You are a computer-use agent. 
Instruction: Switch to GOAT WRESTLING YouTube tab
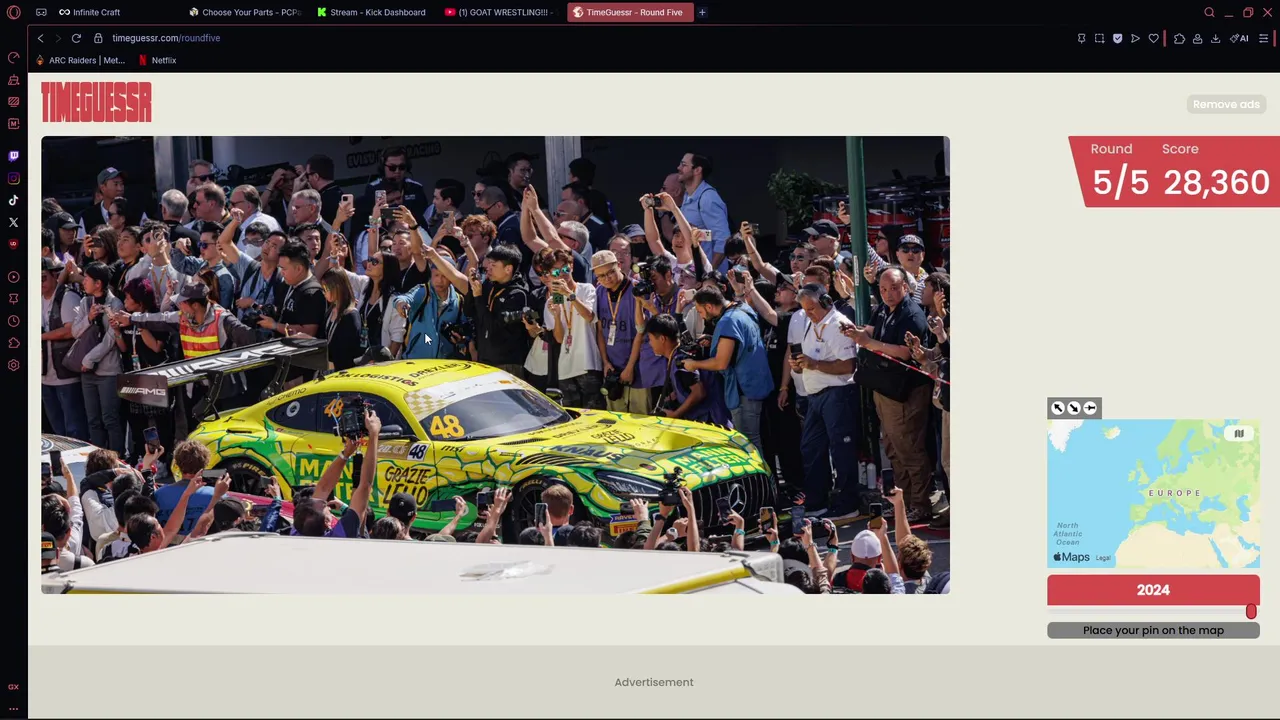pos(500,12)
